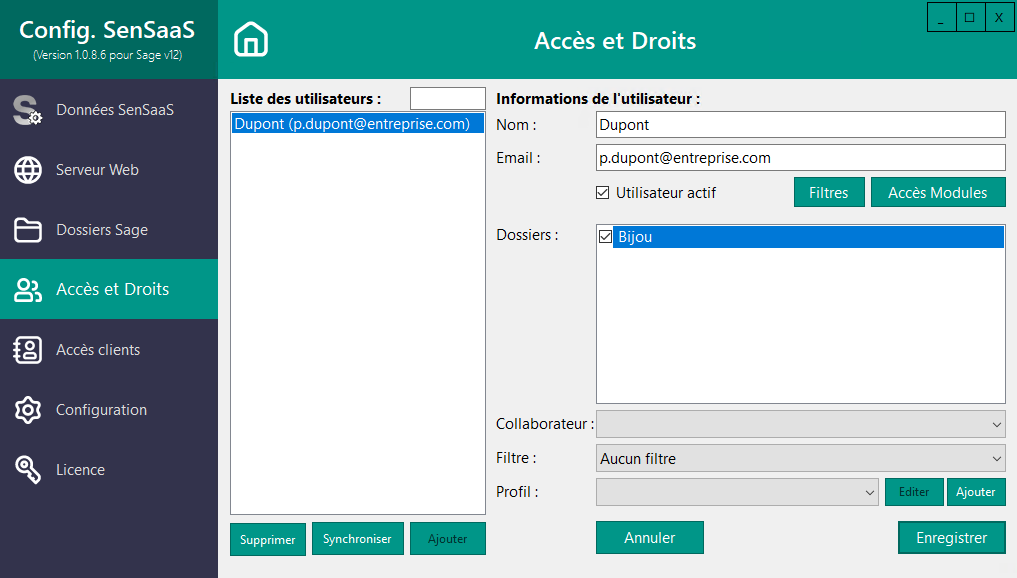The image size is (1017, 578).
Task: Toggle the Utilisateur actif checkbox
Action: click(605, 192)
